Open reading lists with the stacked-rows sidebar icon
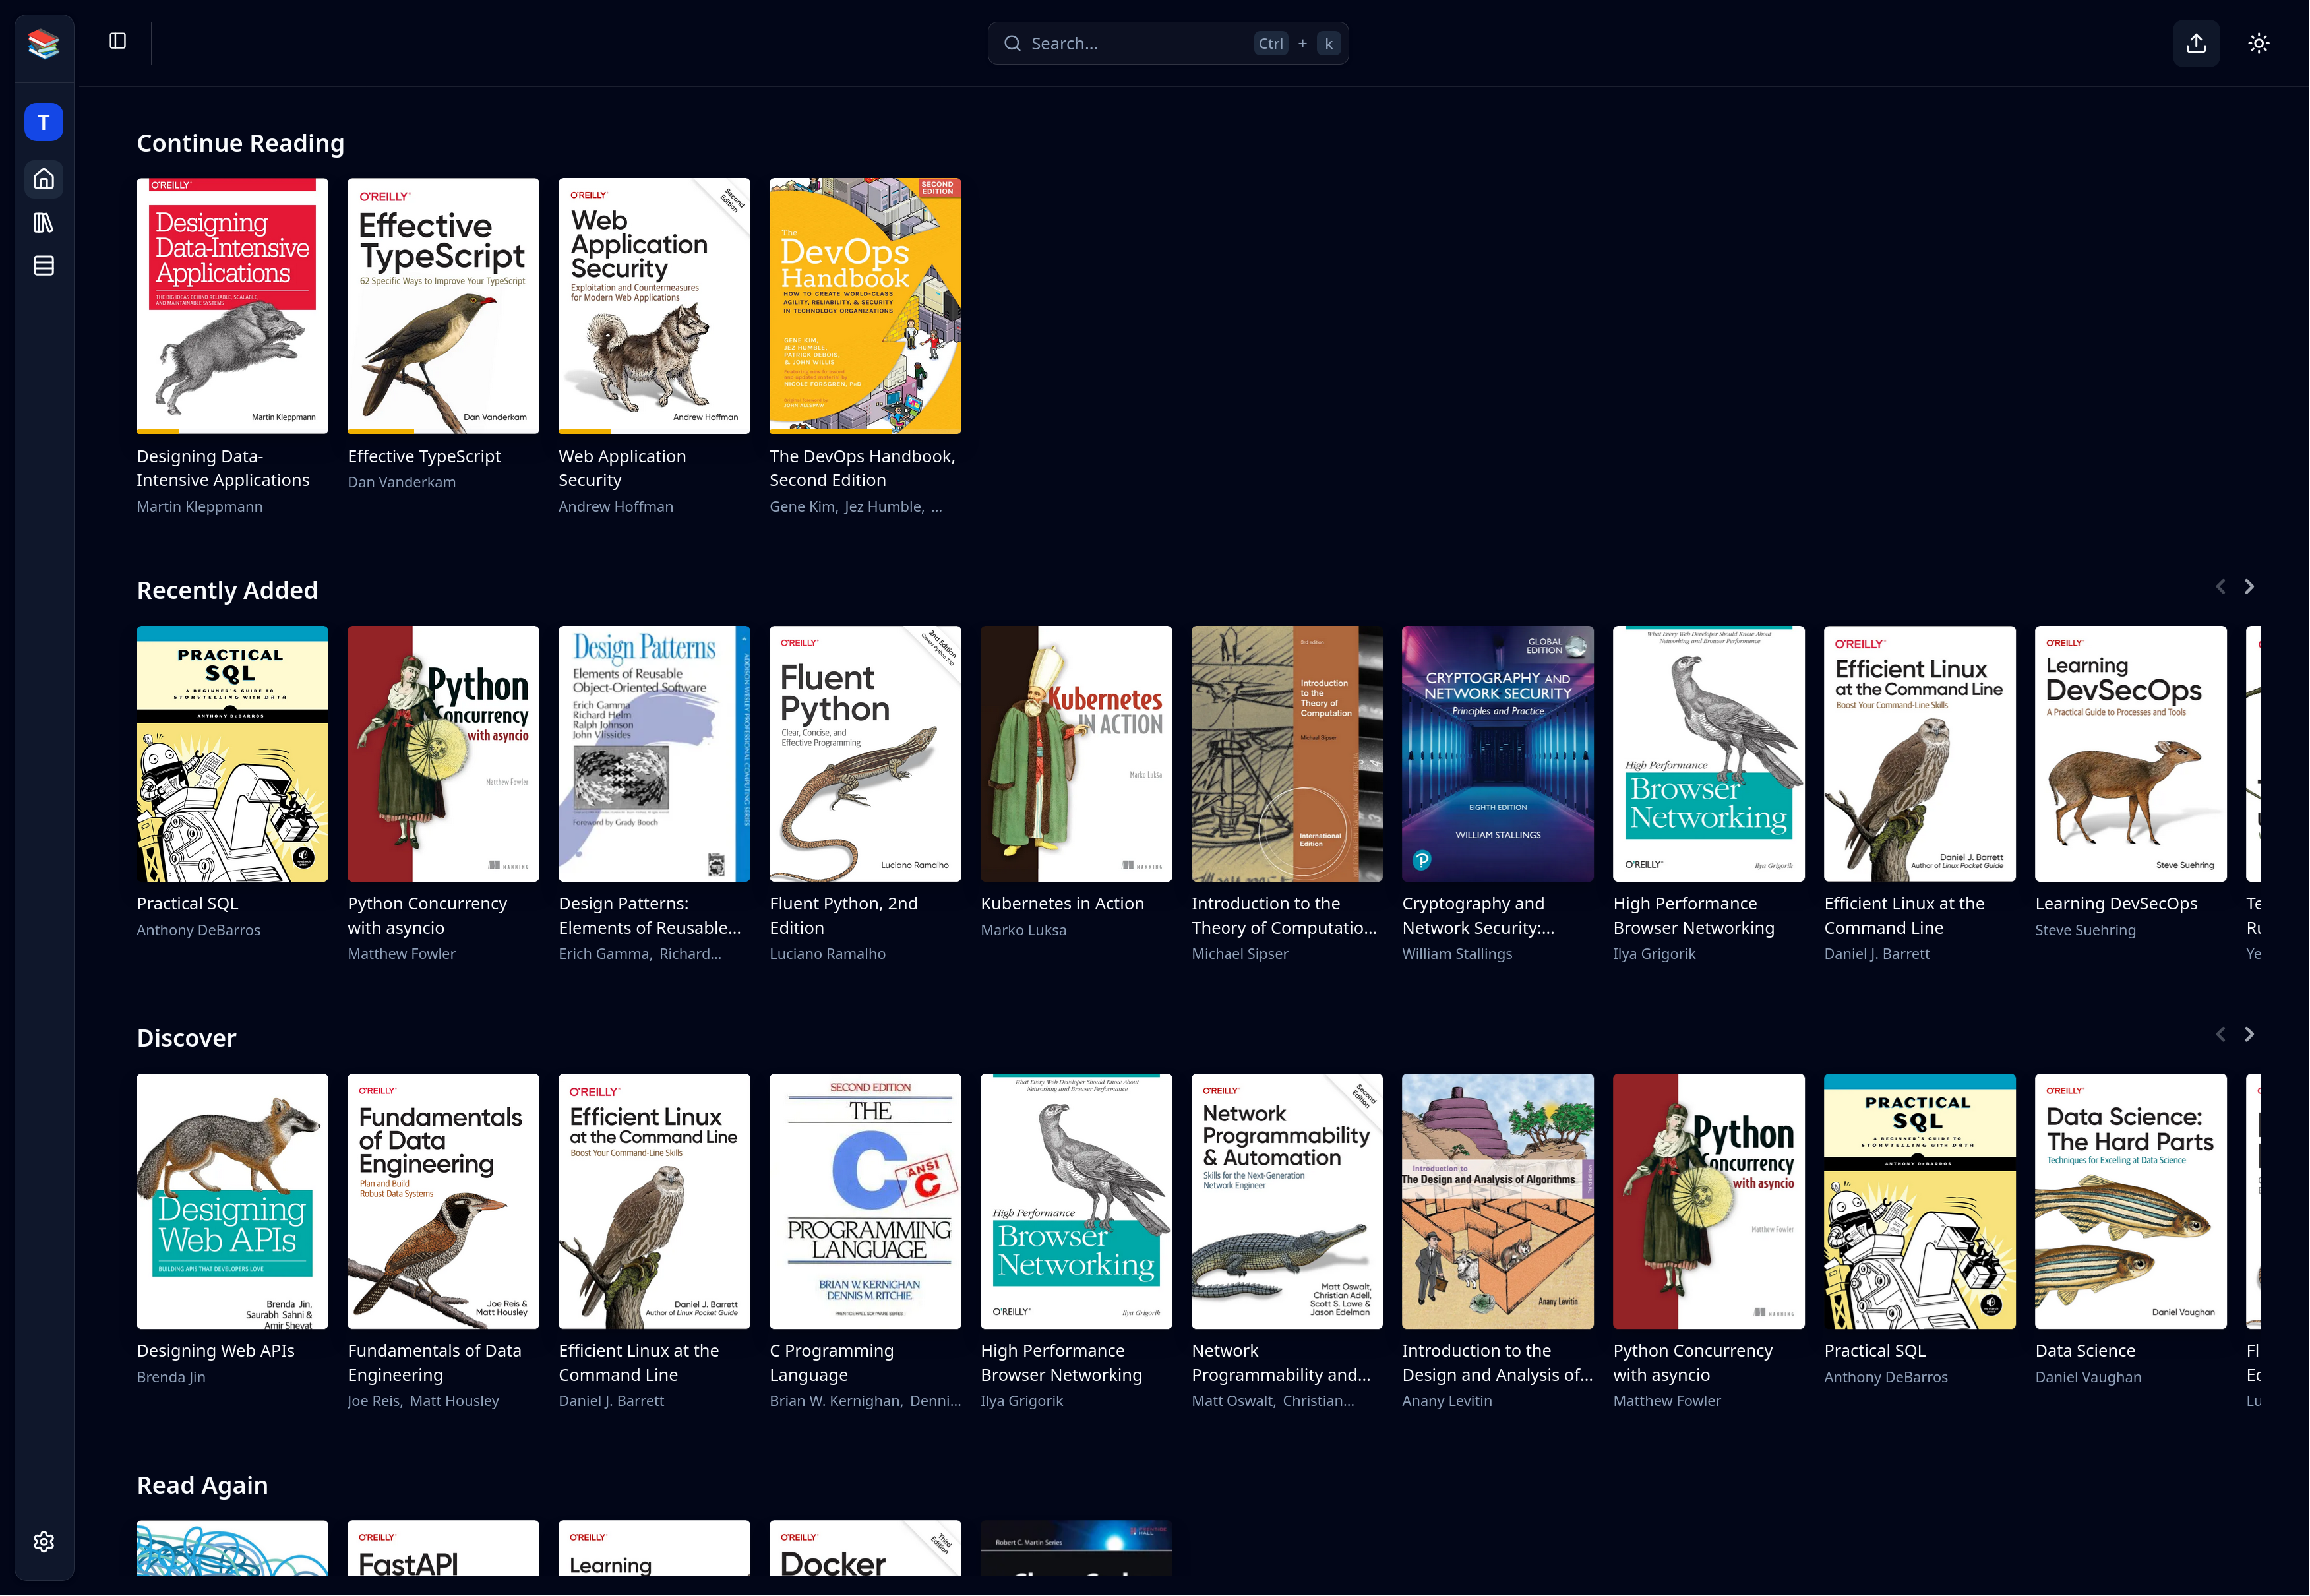This screenshot has height=1596, width=2310. pos(43,265)
